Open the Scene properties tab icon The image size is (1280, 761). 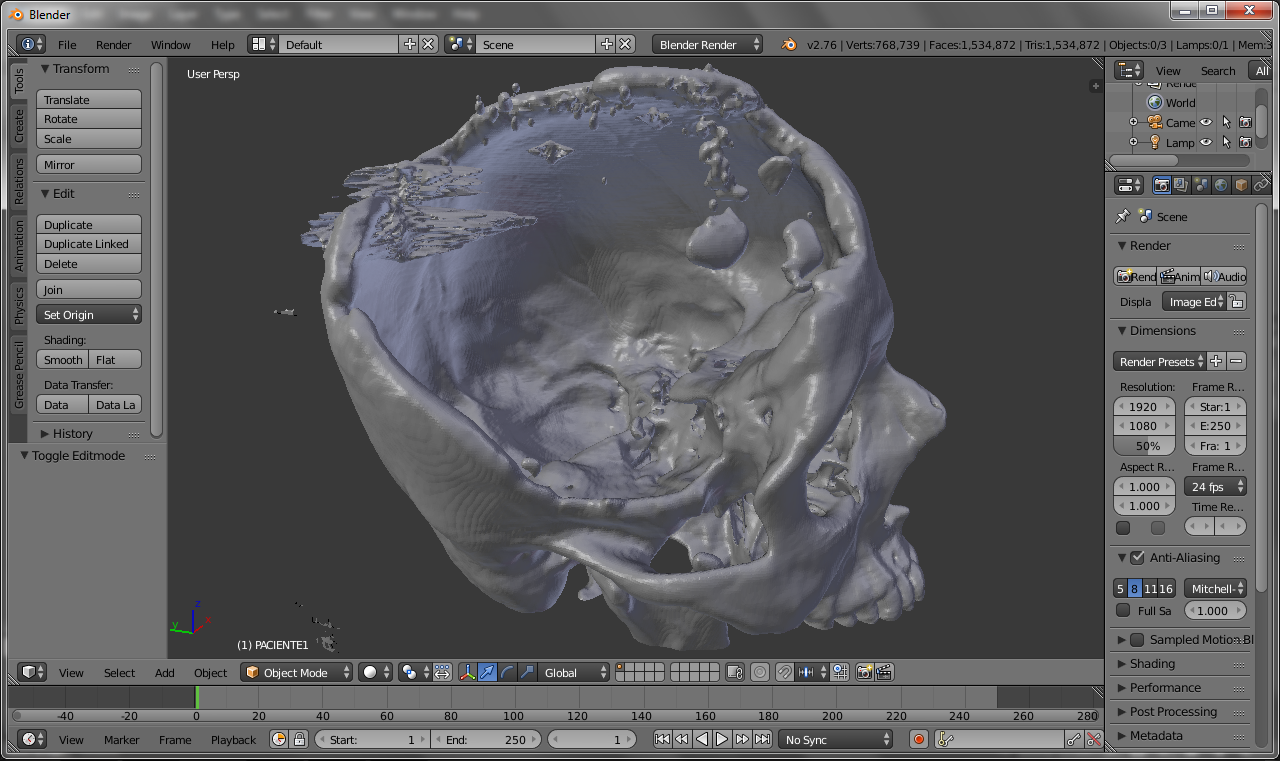click(x=1201, y=185)
